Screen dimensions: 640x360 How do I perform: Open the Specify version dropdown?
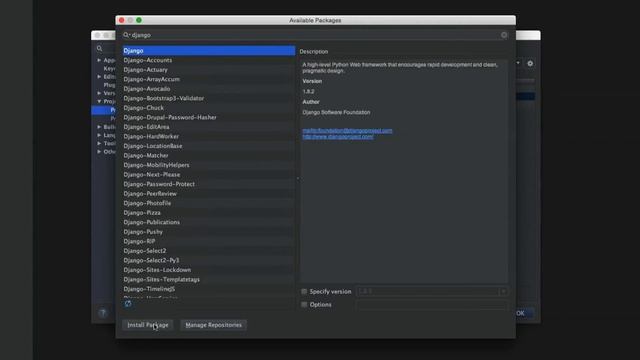[x=503, y=291]
